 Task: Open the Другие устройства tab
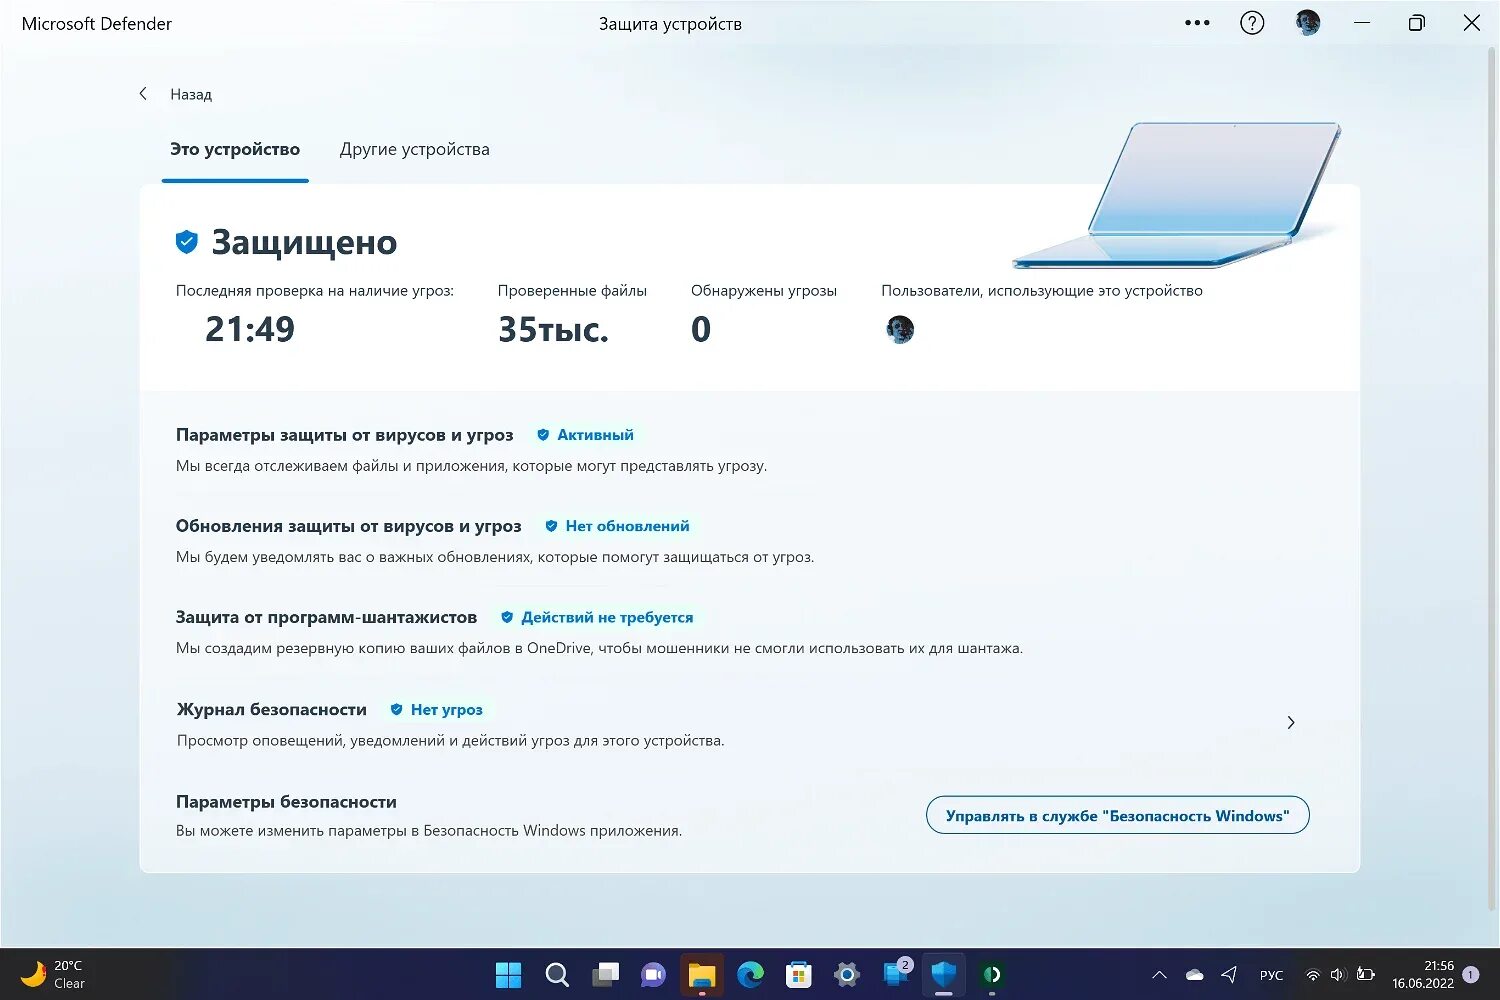pos(415,149)
